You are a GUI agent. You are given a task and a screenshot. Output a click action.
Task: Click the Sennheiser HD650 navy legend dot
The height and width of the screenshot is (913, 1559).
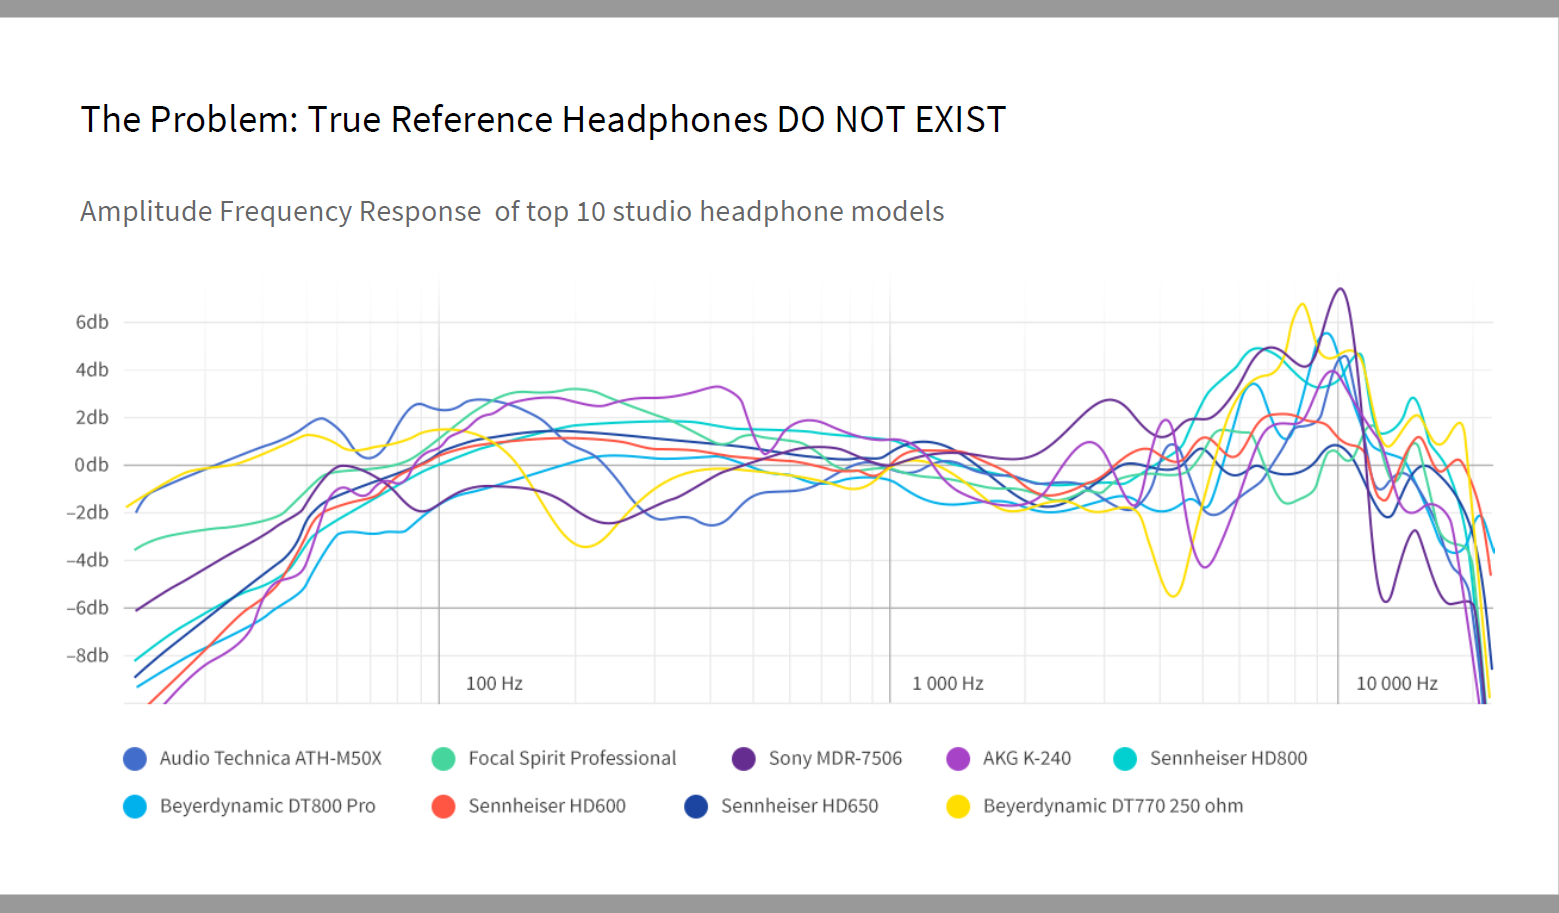point(696,807)
